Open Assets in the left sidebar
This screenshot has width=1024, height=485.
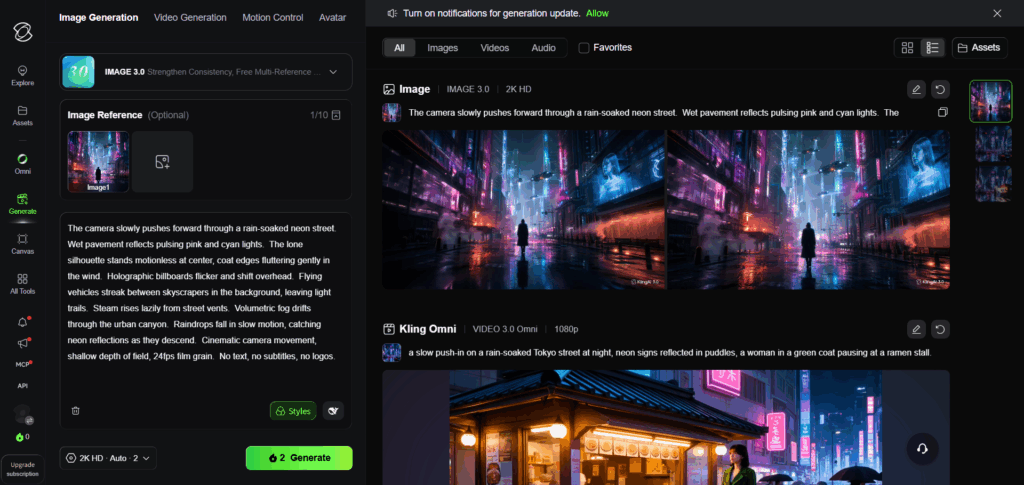[x=22, y=116]
